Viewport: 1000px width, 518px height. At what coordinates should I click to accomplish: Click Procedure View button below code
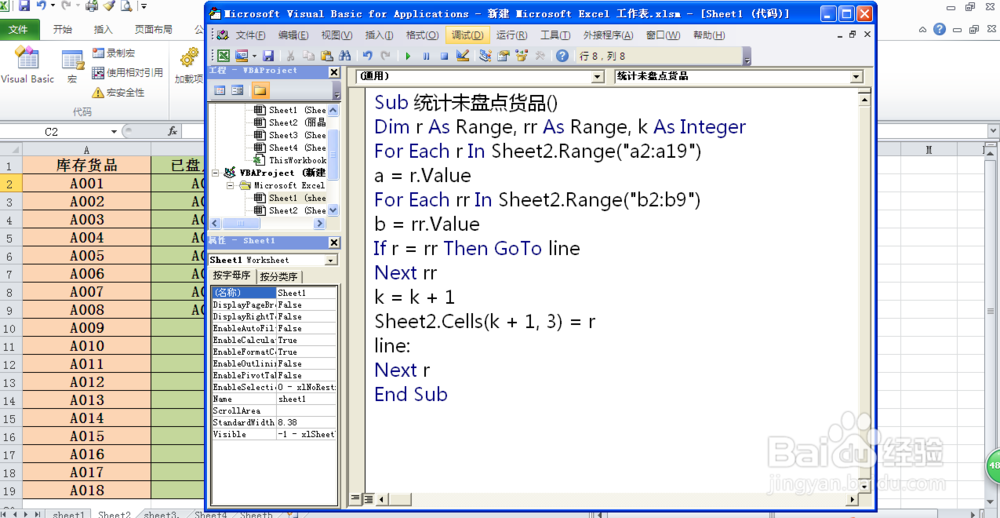[356, 498]
